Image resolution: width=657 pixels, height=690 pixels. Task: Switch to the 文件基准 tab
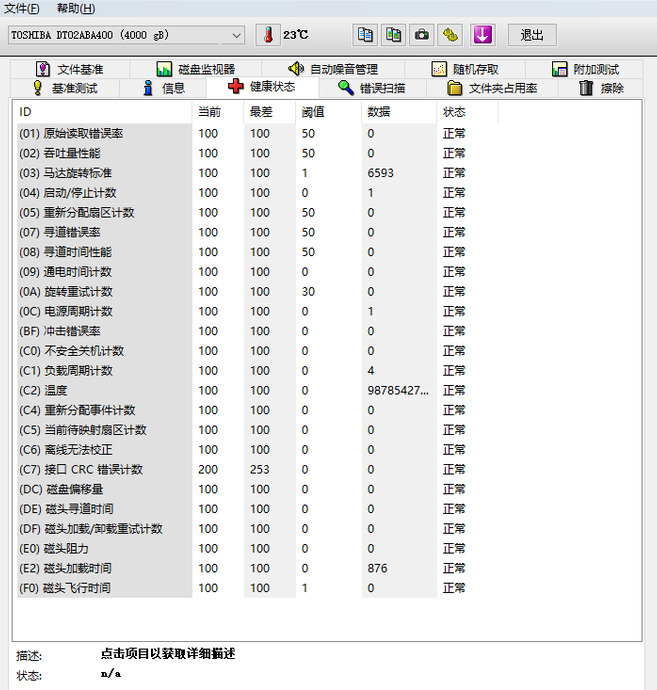[70, 69]
